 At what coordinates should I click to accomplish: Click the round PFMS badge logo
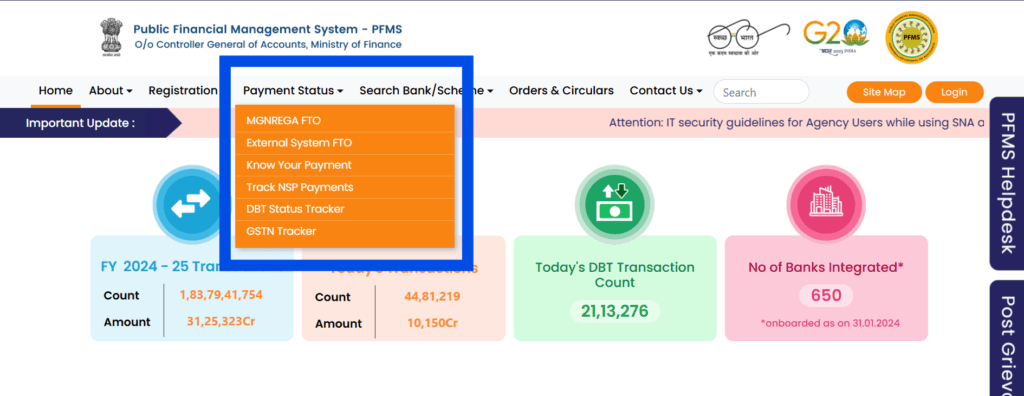912,37
